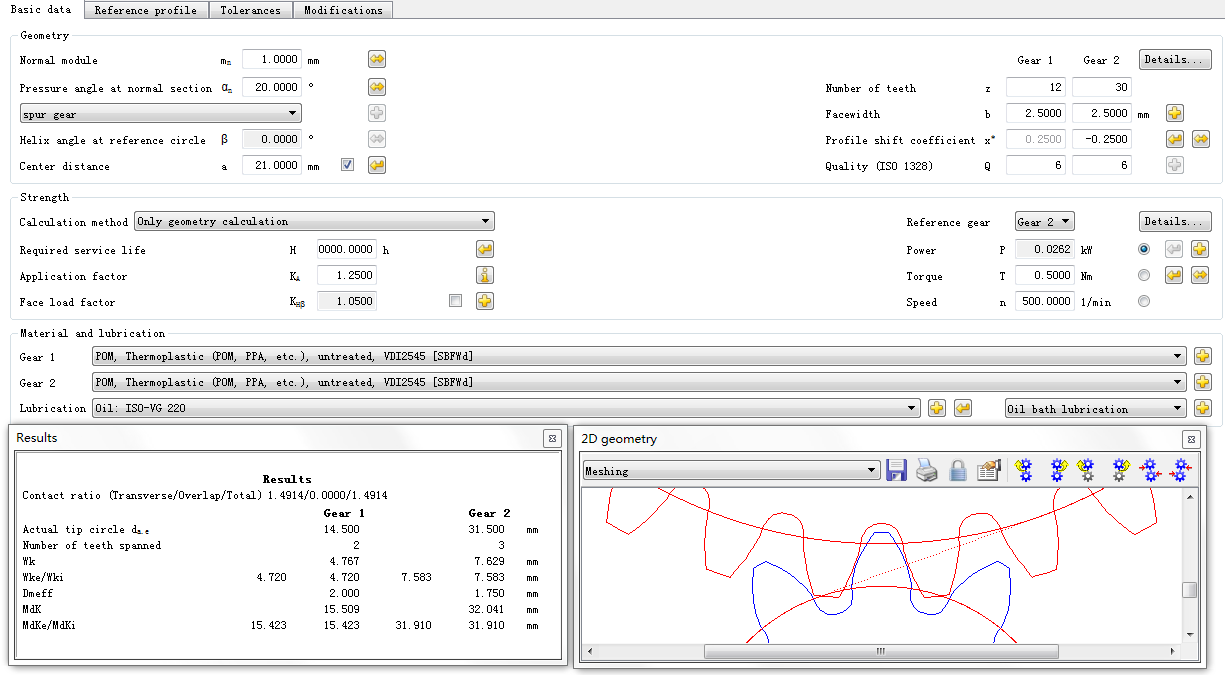The width and height of the screenshot is (1225, 675).
Task: Open the Gear 1 material dropdown
Action: coord(638,356)
